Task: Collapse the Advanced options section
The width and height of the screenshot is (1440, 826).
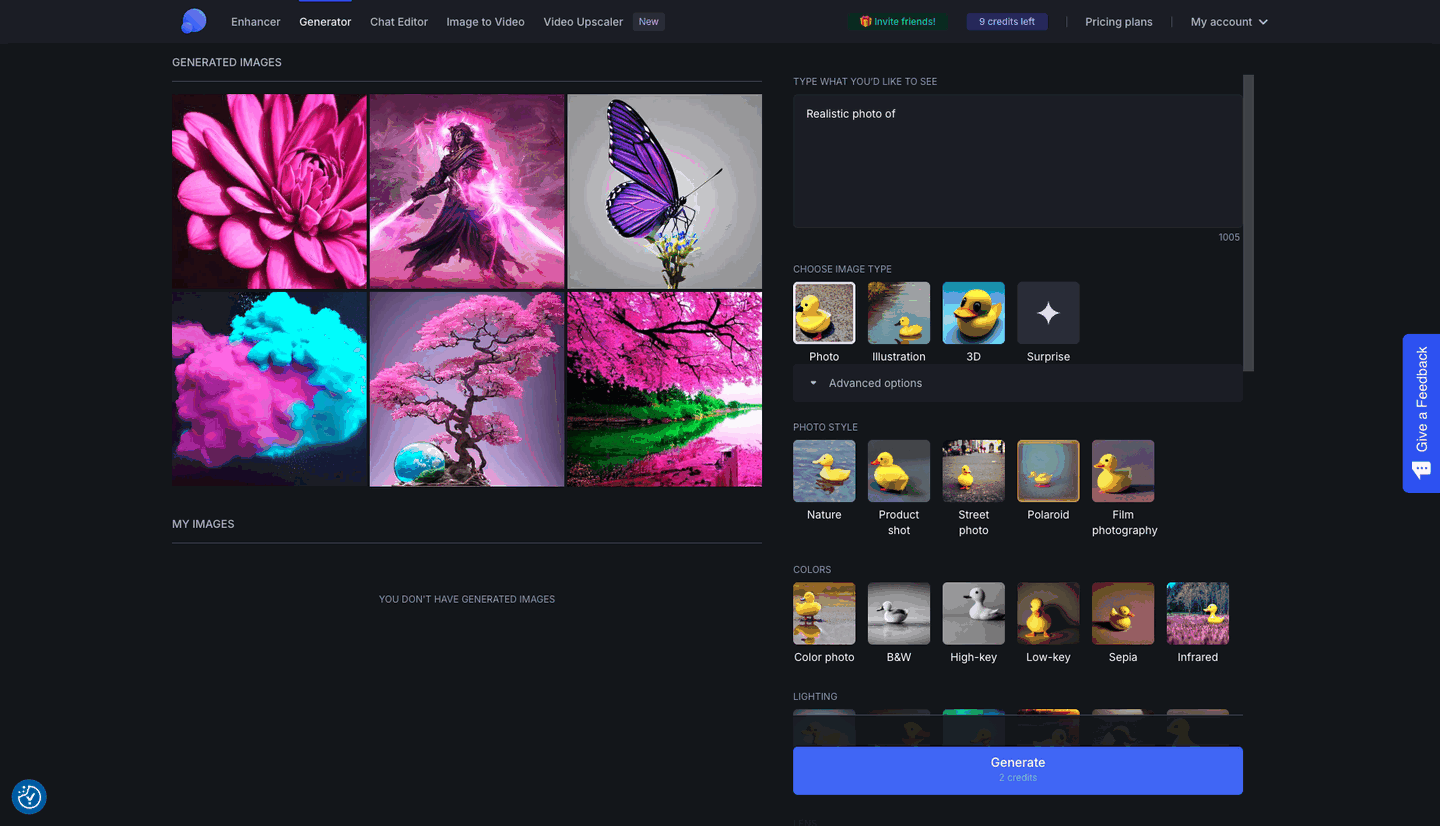Action: tap(1018, 383)
